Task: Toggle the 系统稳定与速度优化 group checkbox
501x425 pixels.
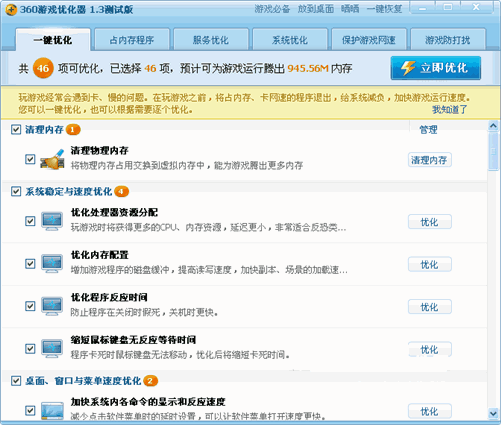Action: 16,192
